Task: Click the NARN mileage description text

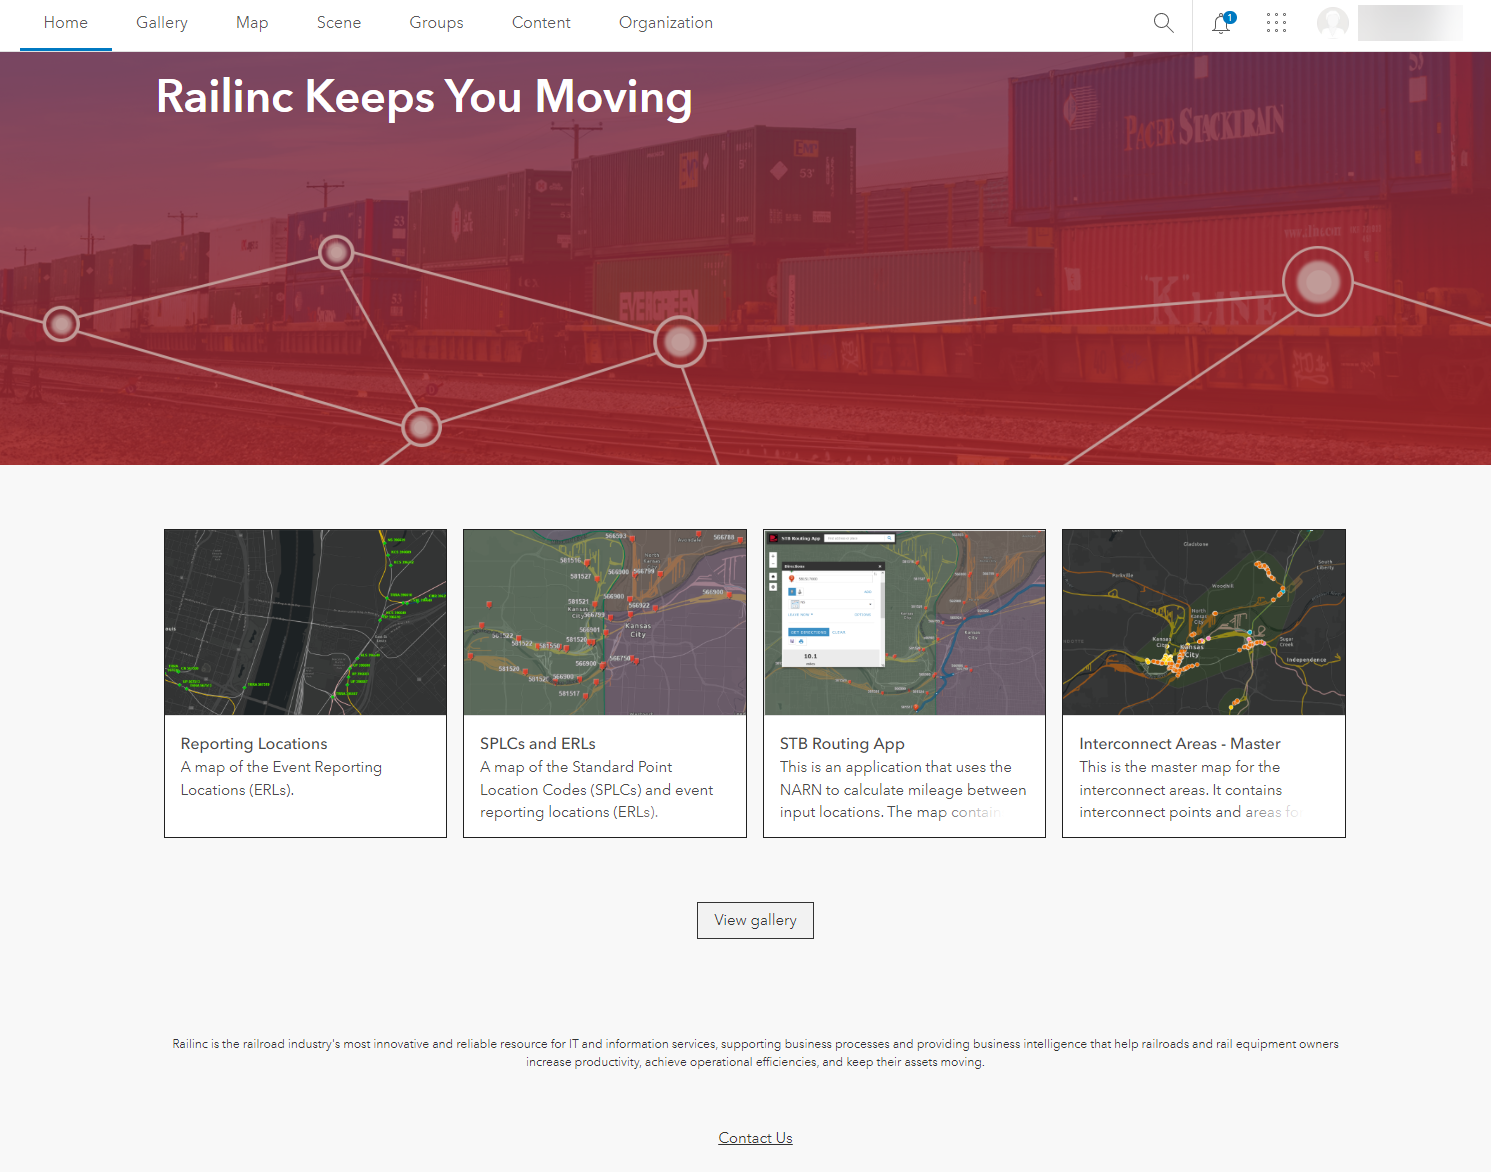Action: 903,790
